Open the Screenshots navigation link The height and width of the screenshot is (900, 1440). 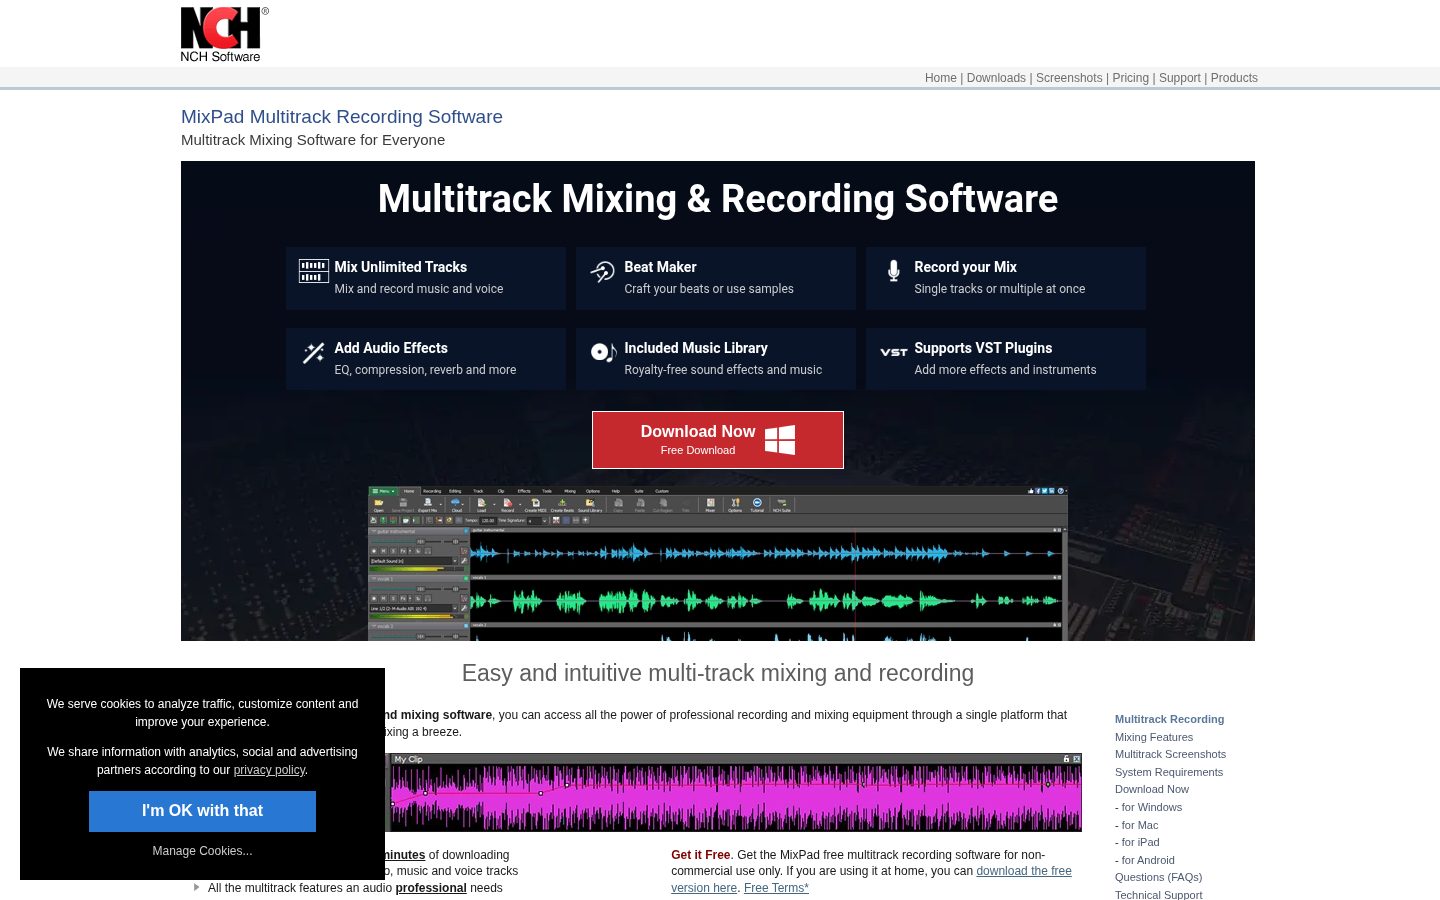pyautogui.click(x=1069, y=78)
